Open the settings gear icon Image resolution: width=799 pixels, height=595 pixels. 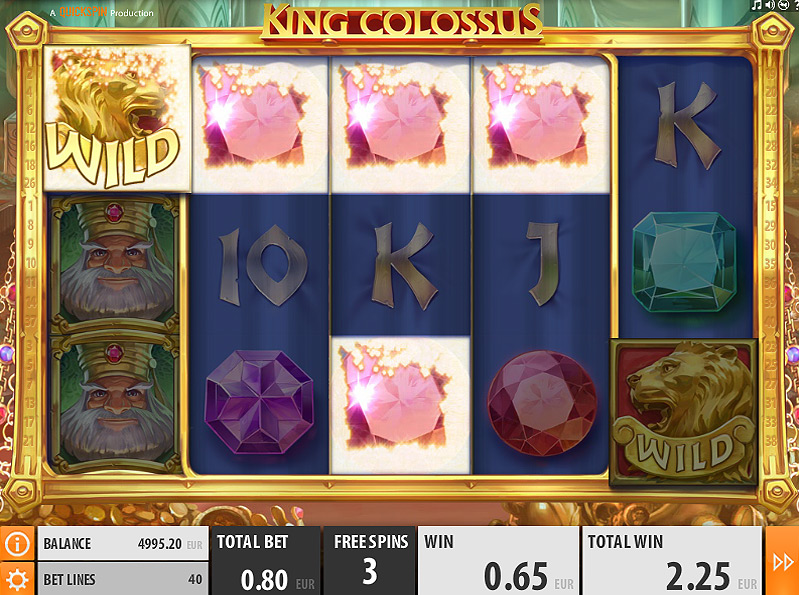(17, 579)
